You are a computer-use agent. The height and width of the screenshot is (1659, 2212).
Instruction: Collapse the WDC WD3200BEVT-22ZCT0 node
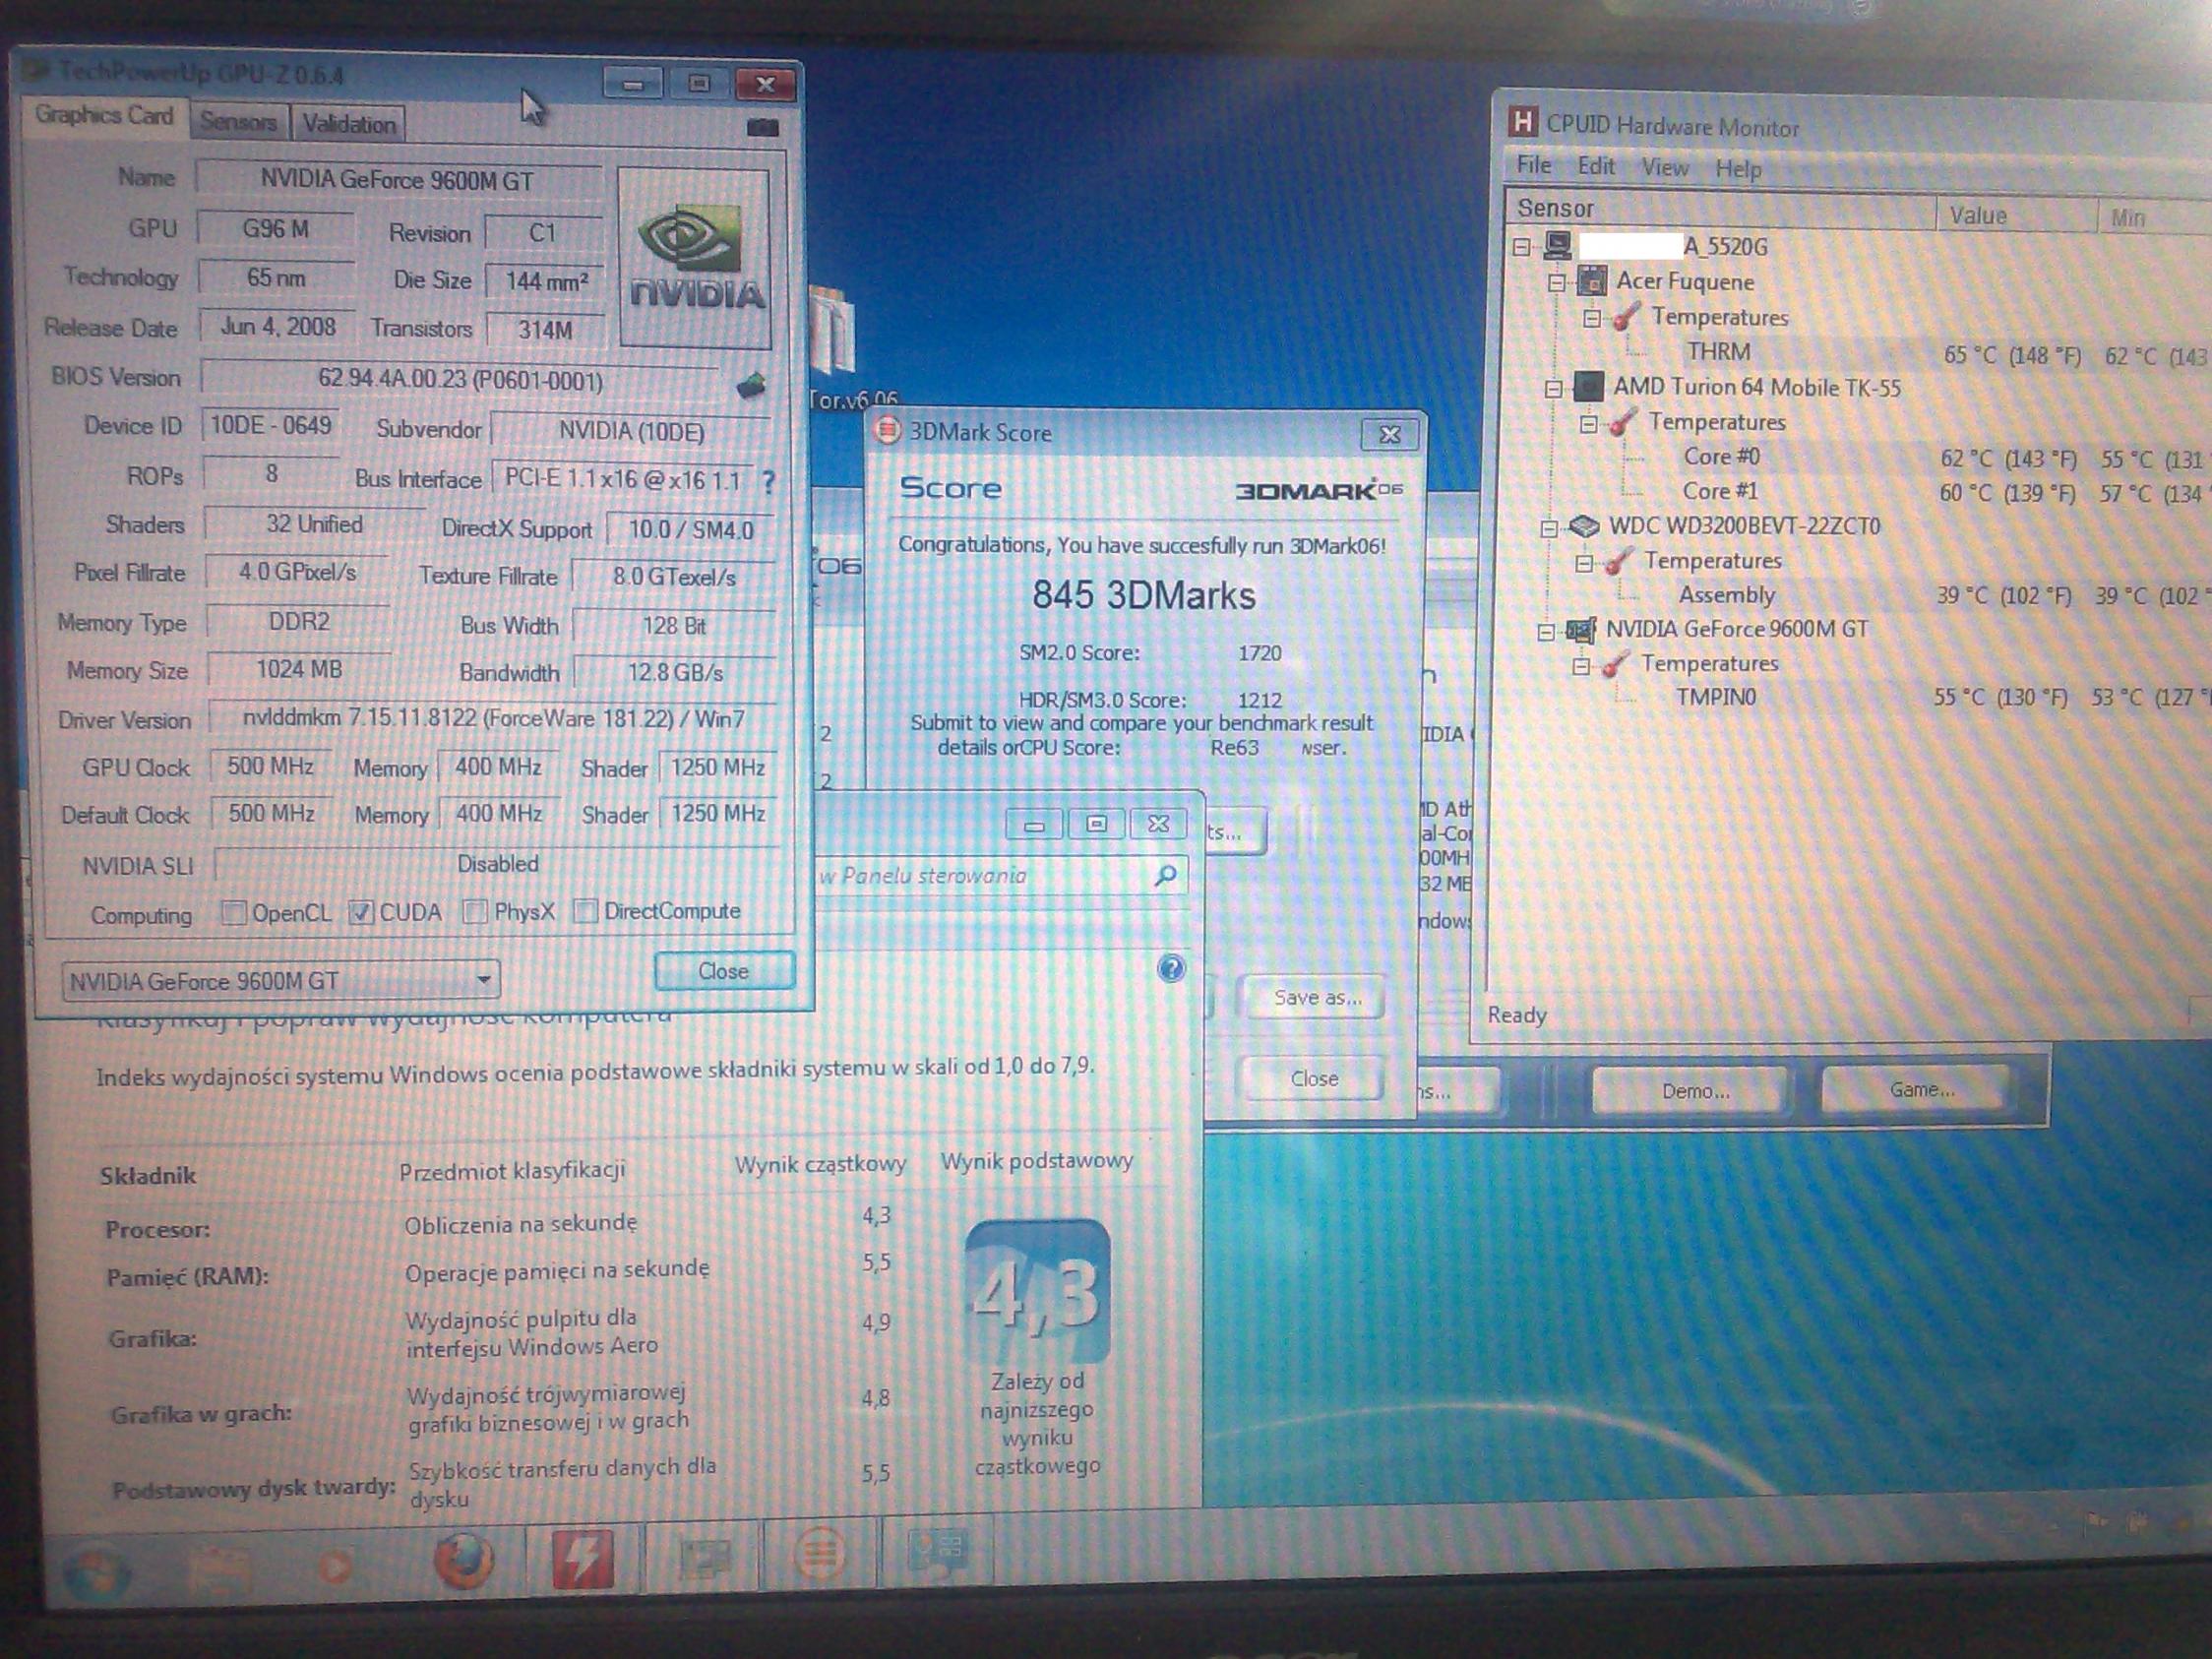[x=1550, y=527]
